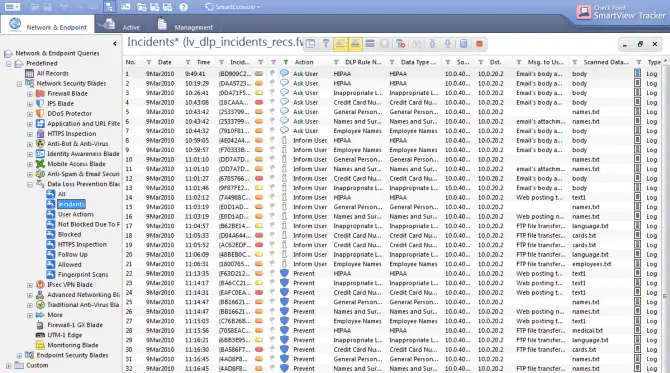
Task: Expand the IPsec VPN Blade node
Action: click(x=29, y=285)
